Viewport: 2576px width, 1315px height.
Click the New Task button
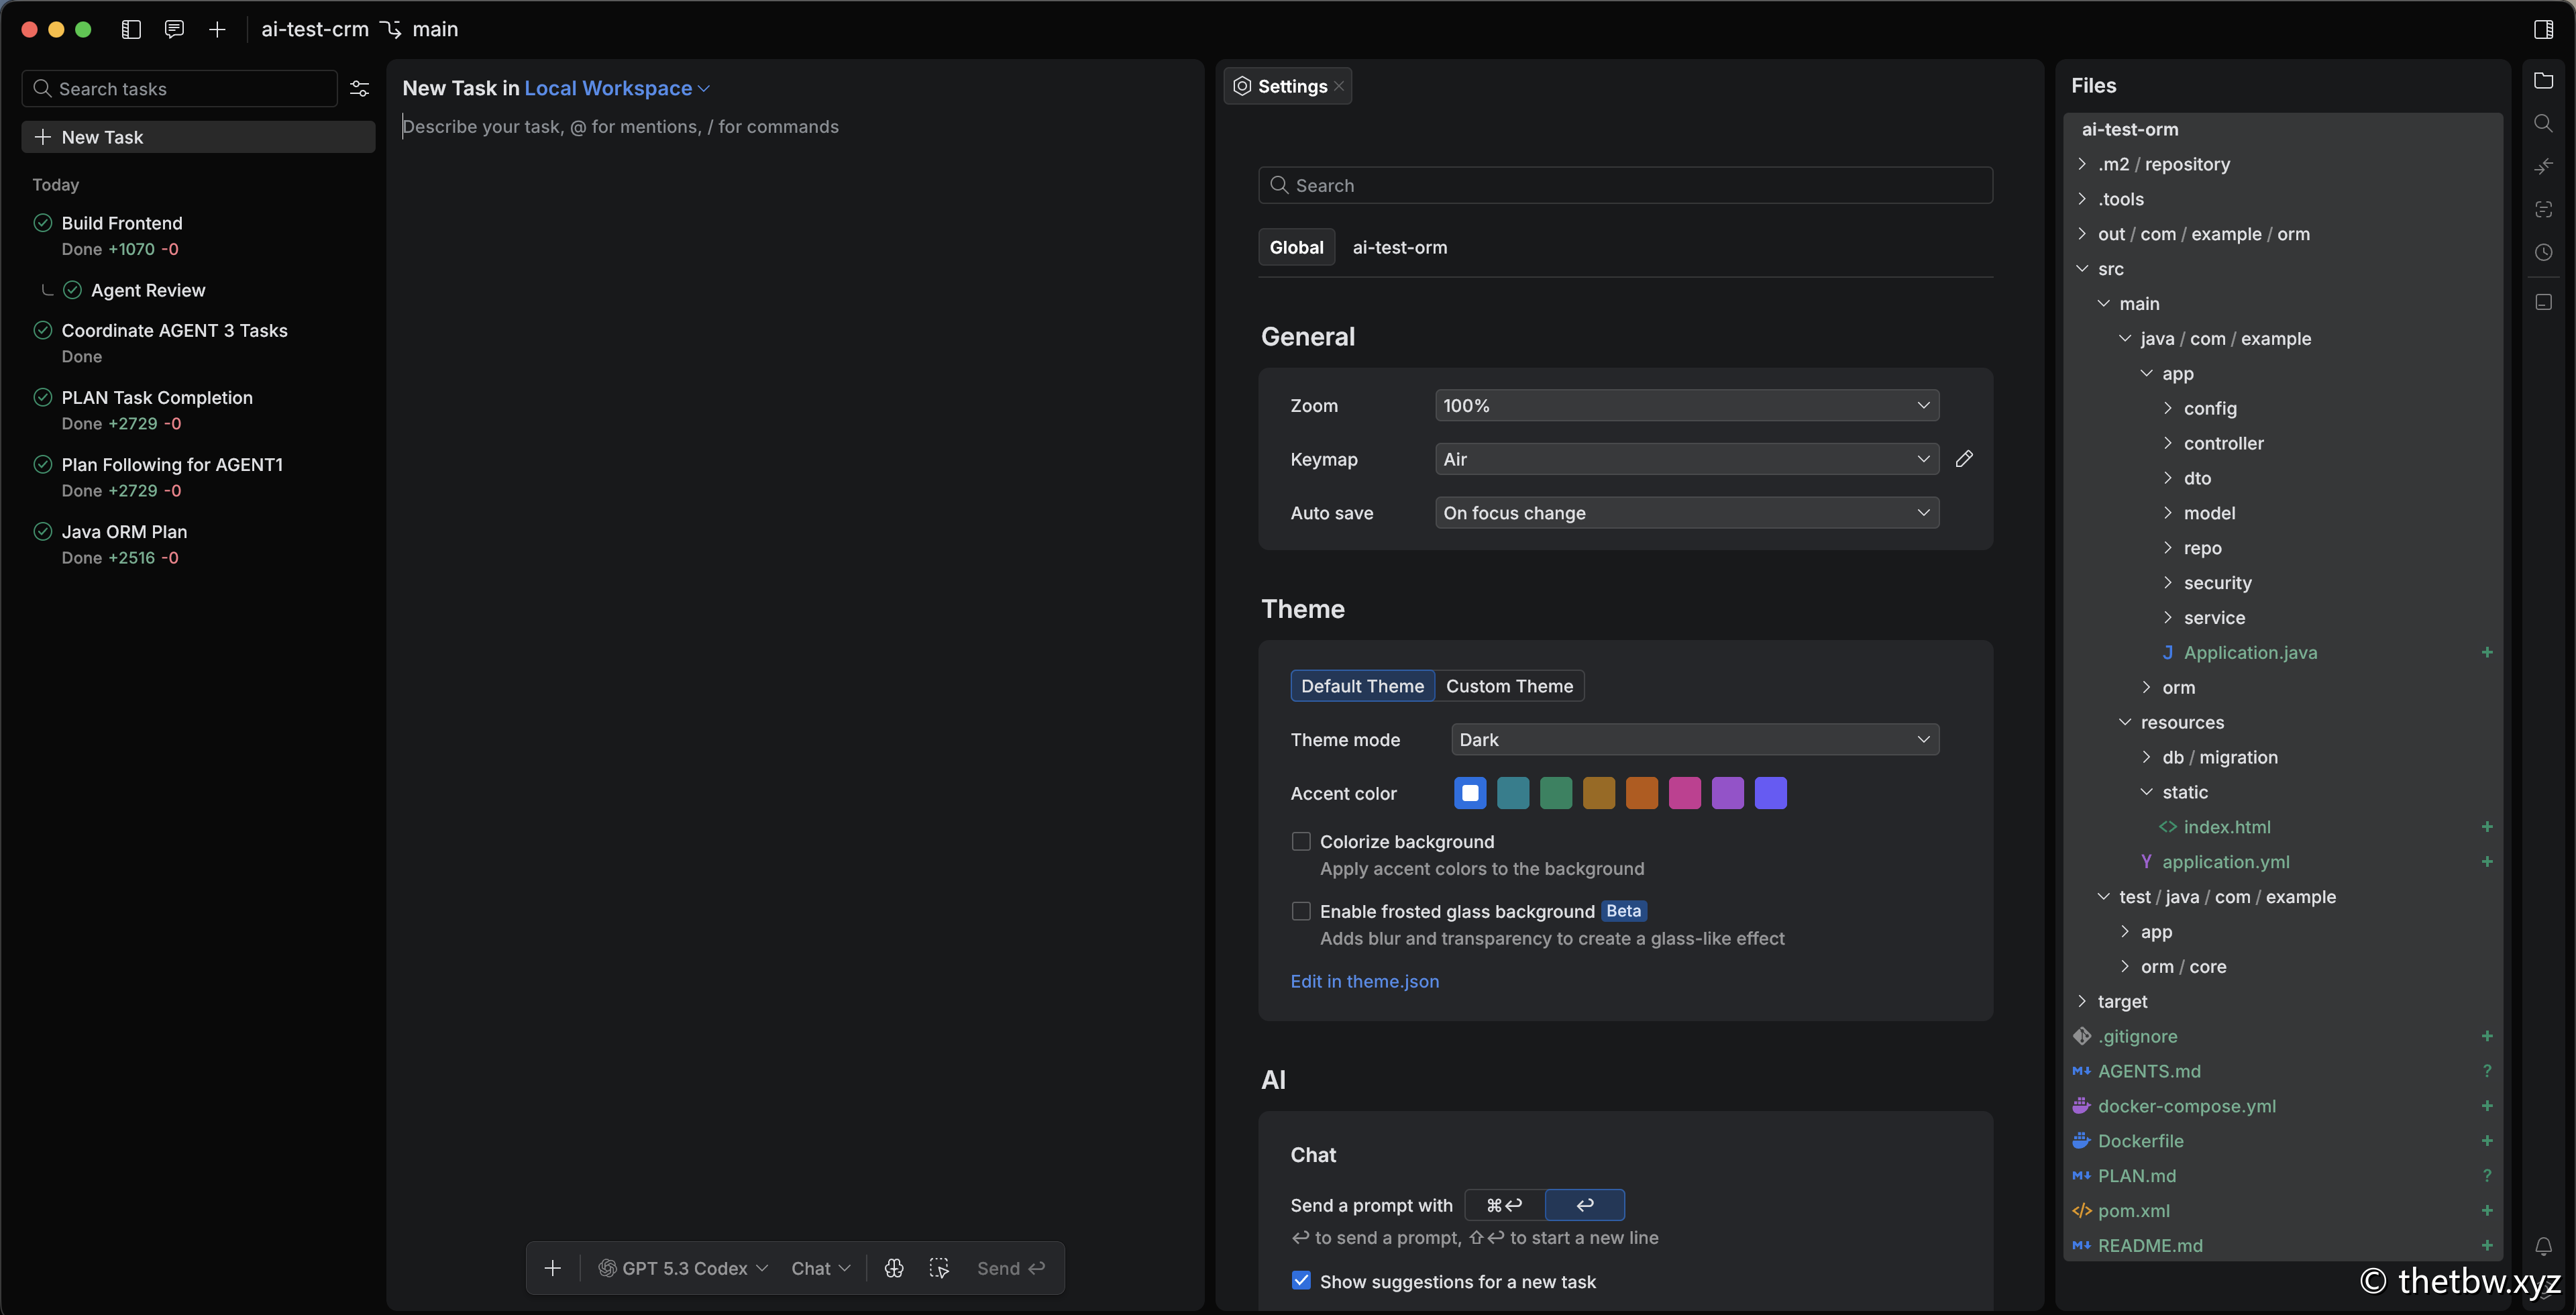pos(198,137)
